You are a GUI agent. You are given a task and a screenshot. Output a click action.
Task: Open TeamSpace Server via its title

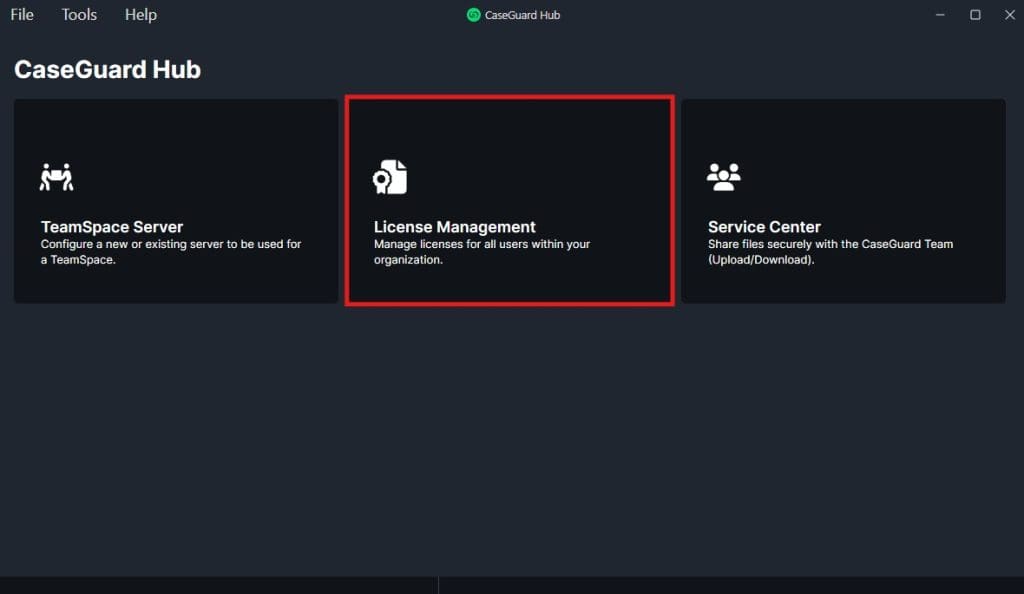point(112,227)
